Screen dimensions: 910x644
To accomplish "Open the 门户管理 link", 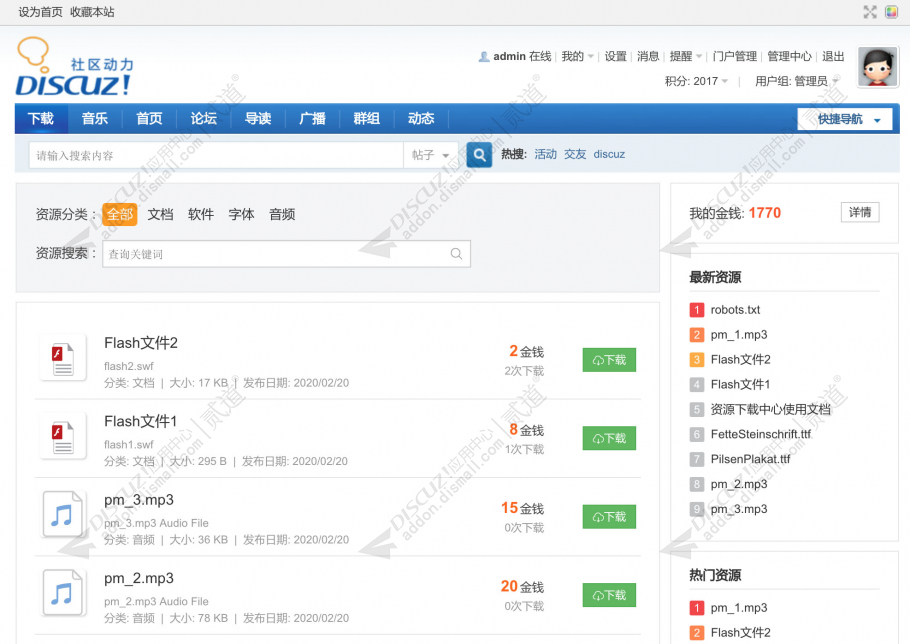I will coord(735,56).
